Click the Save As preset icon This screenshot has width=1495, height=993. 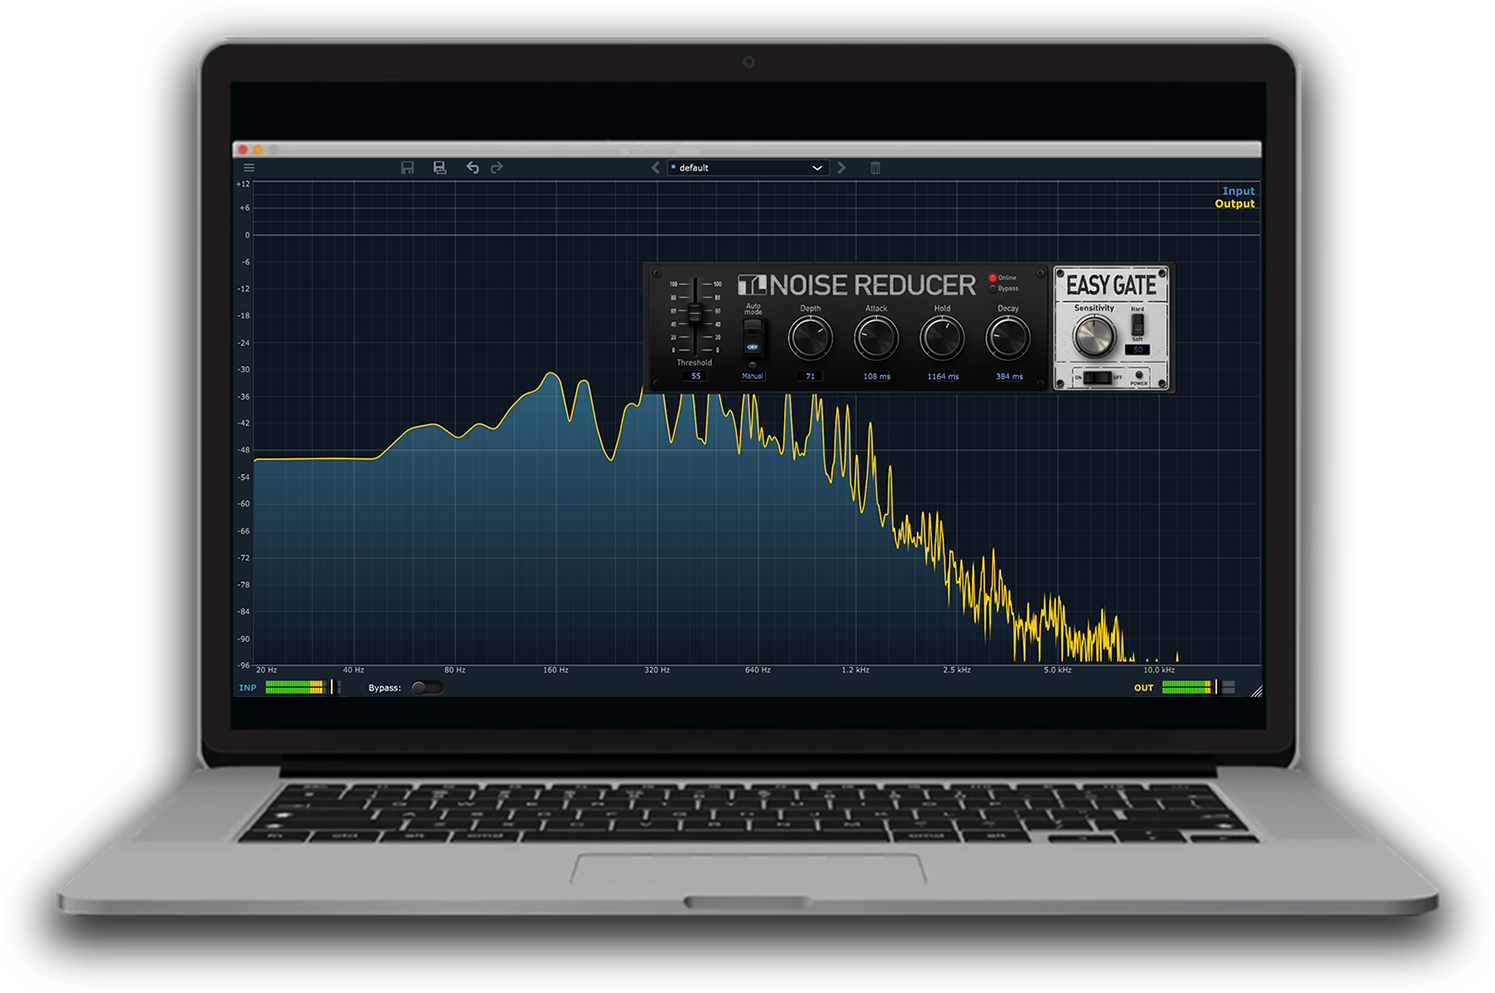(439, 168)
